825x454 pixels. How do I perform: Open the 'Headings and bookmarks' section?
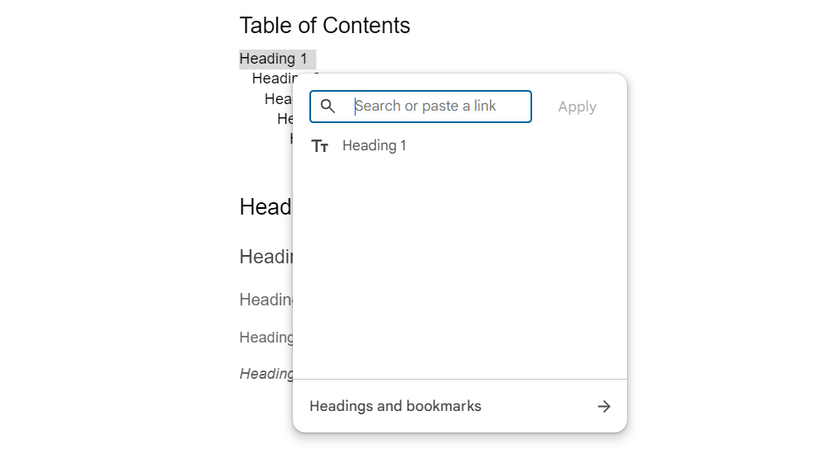coord(396,407)
